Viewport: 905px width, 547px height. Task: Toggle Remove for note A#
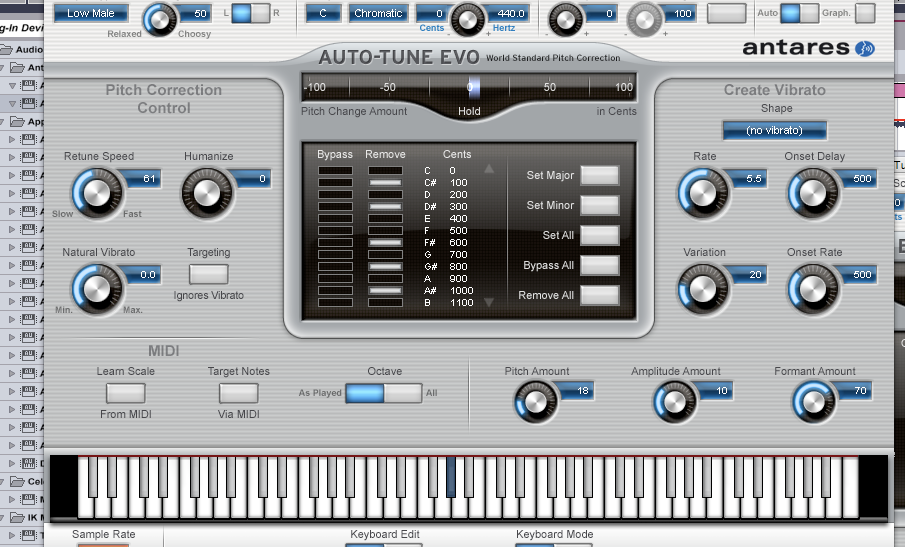pos(386,290)
